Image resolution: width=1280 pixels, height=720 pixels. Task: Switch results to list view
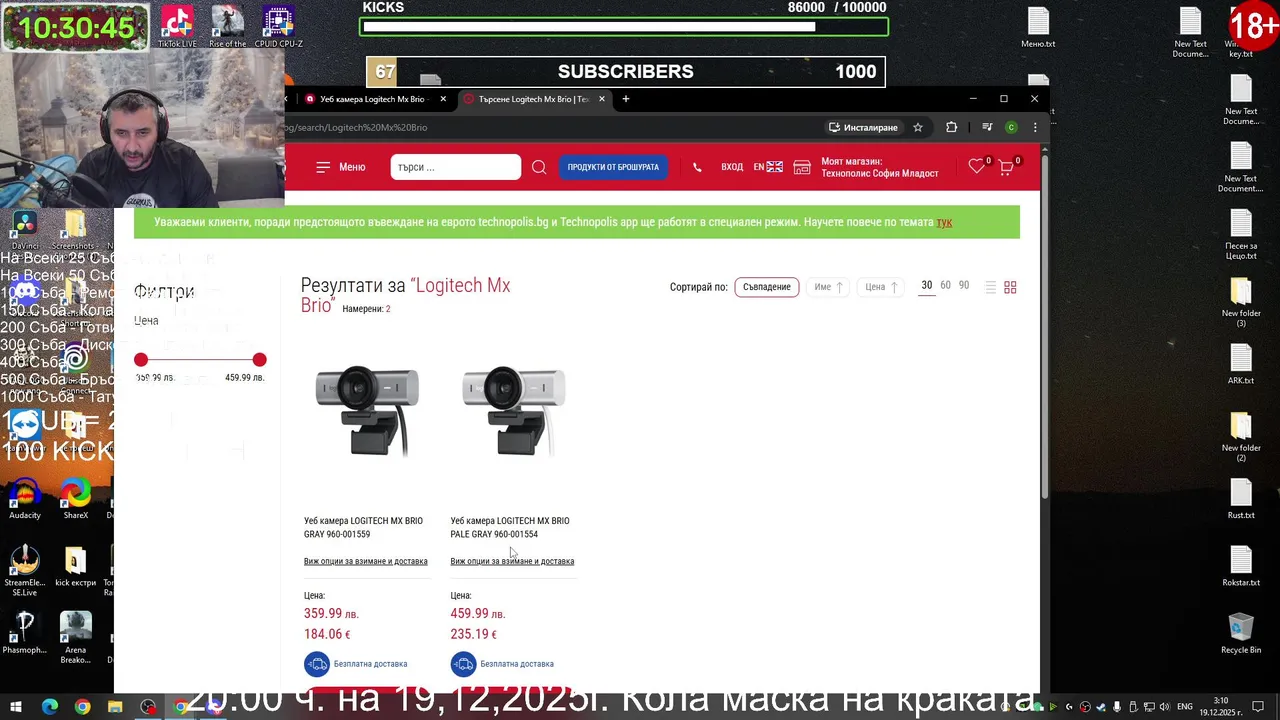990,287
